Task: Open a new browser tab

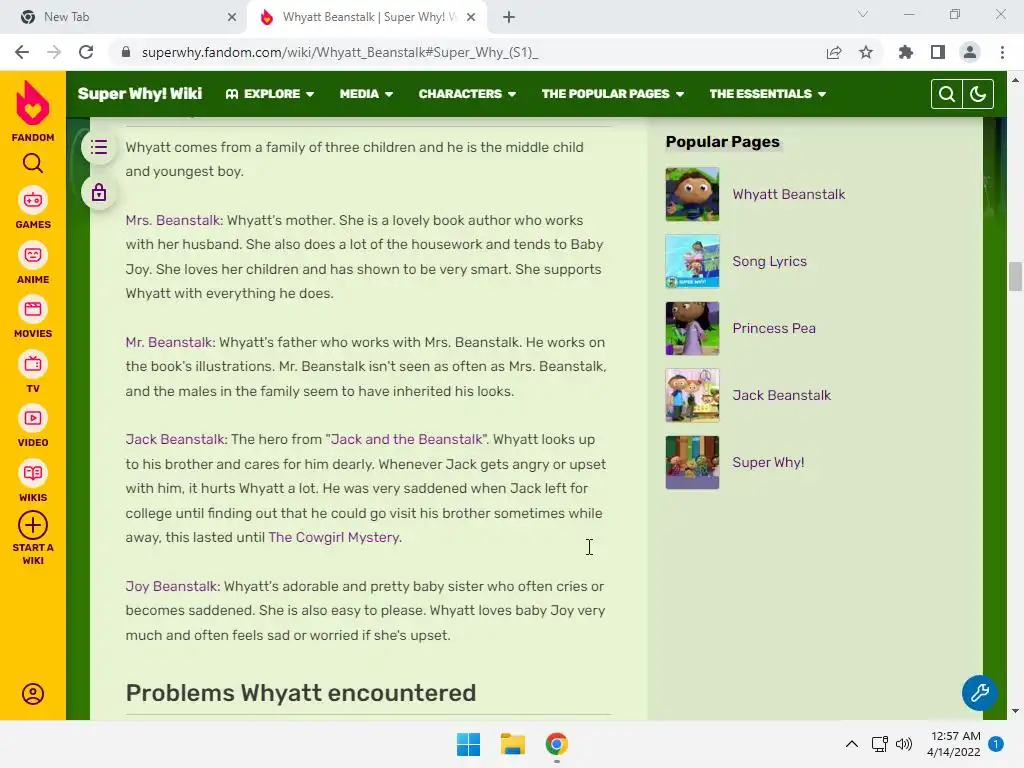Action: coord(509,17)
